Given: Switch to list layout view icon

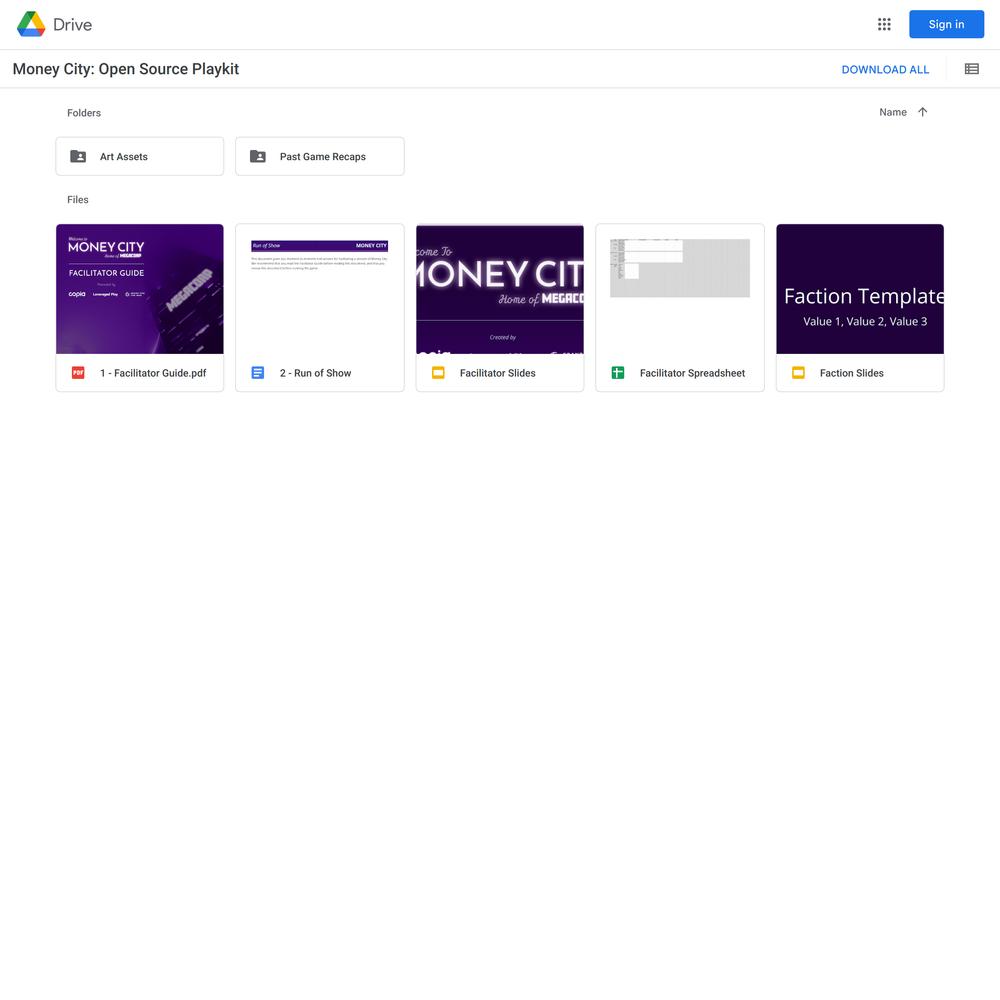Looking at the screenshot, I should 971,69.
